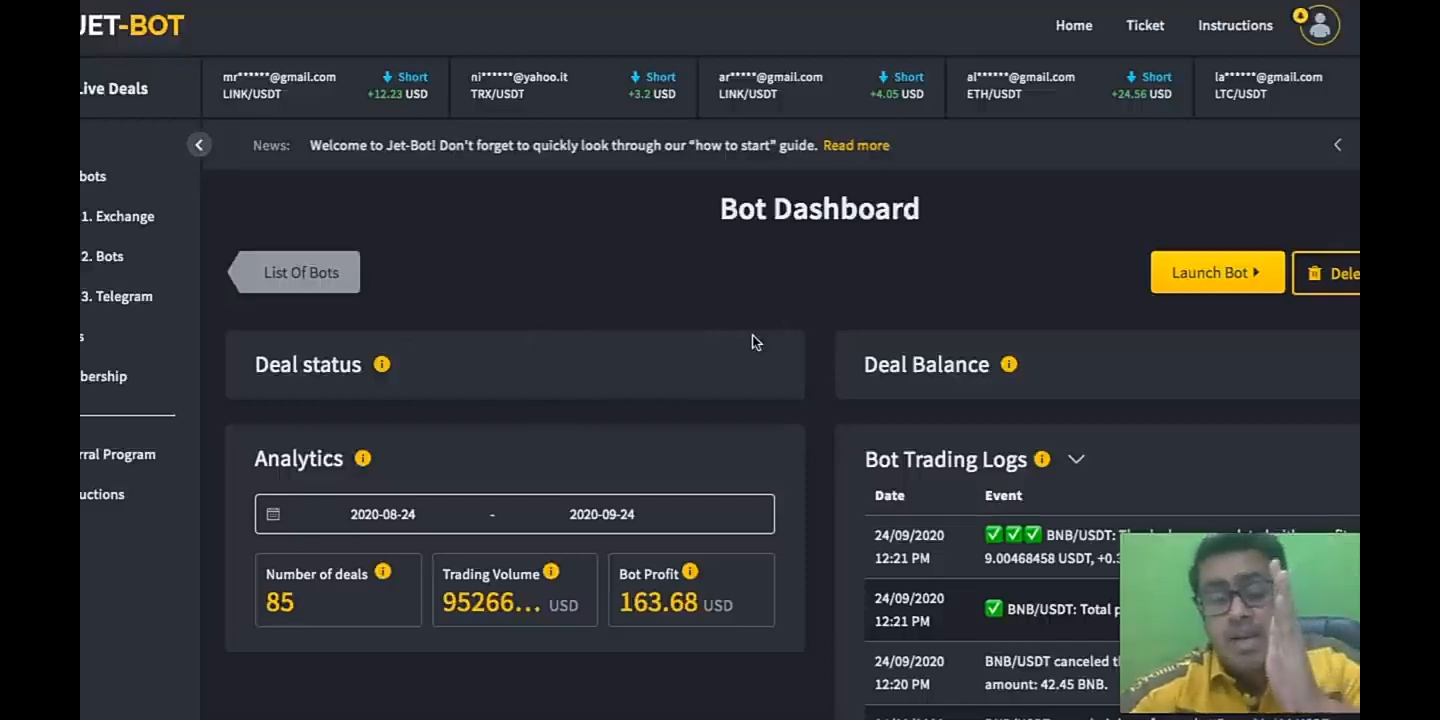
Task: Go back via List Of Bots button
Action: (295, 272)
